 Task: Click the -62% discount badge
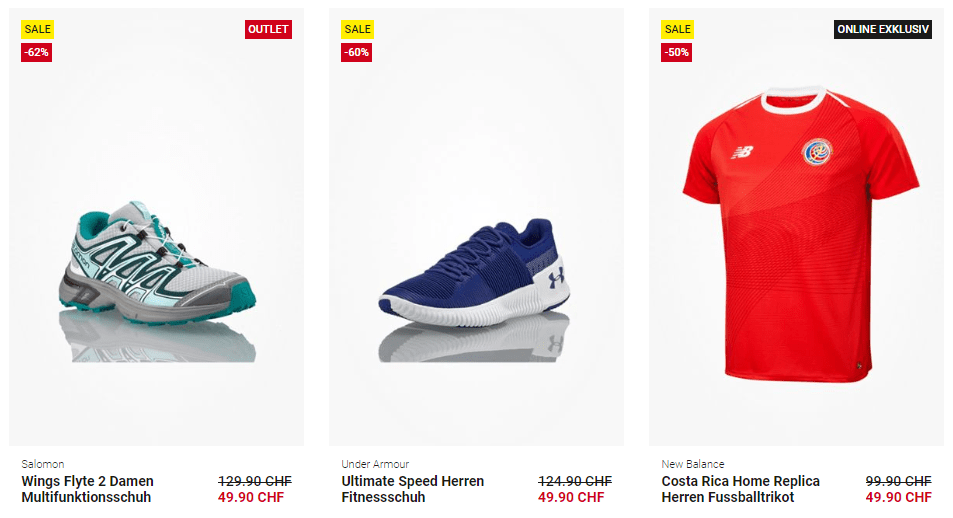[x=36, y=52]
